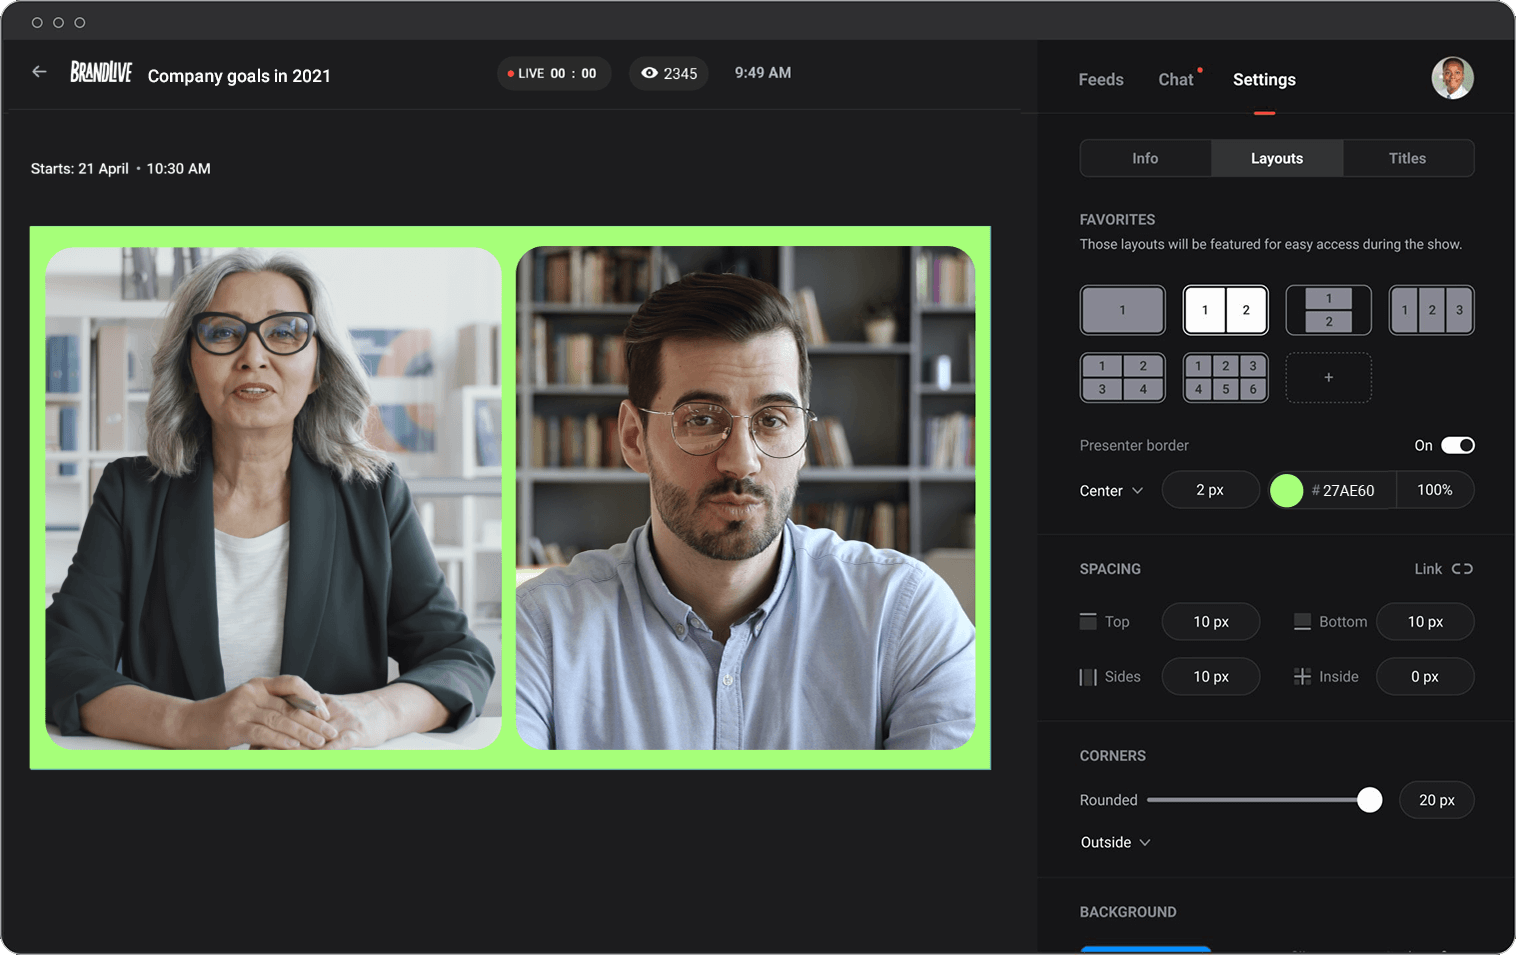Choose the stacked two-presenter layout
The width and height of the screenshot is (1516, 955).
(1328, 310)
